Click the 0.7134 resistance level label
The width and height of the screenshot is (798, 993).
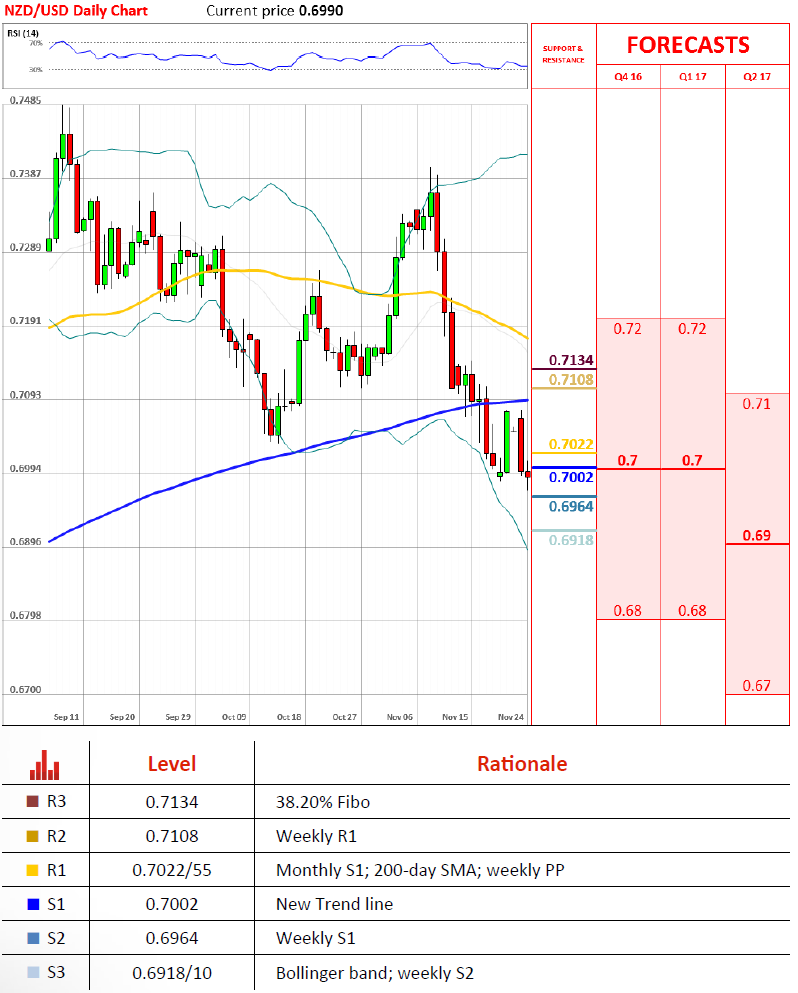(571, 360)
